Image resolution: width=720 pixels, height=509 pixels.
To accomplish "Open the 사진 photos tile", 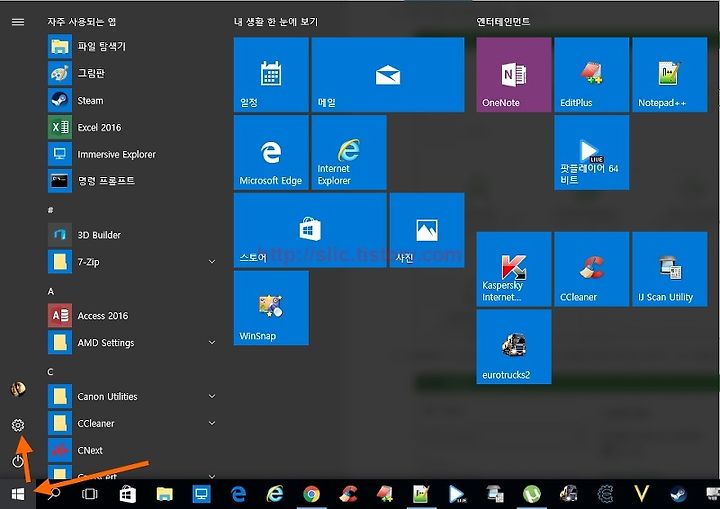I will pos(427,230).
